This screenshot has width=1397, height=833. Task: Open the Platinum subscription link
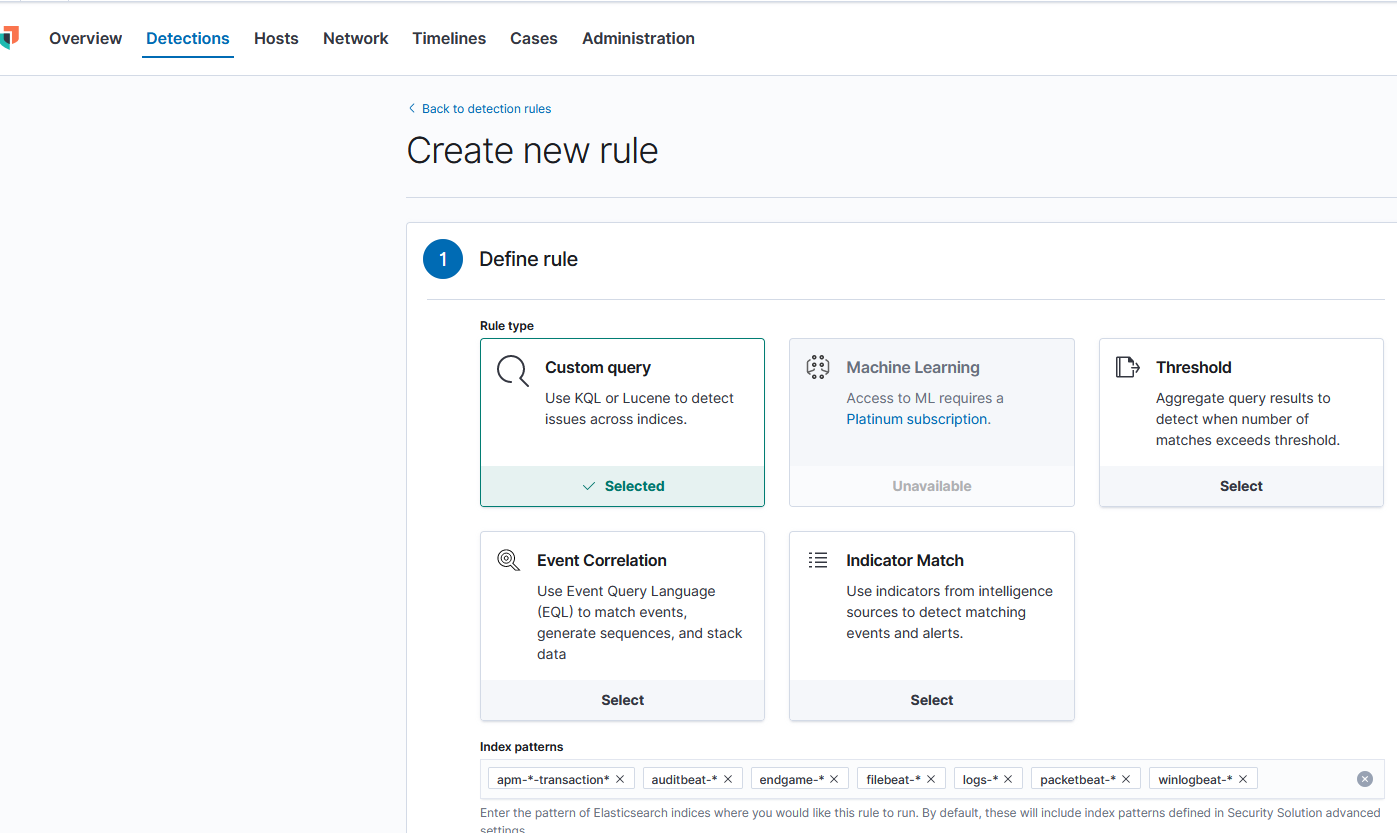point(916,418)
